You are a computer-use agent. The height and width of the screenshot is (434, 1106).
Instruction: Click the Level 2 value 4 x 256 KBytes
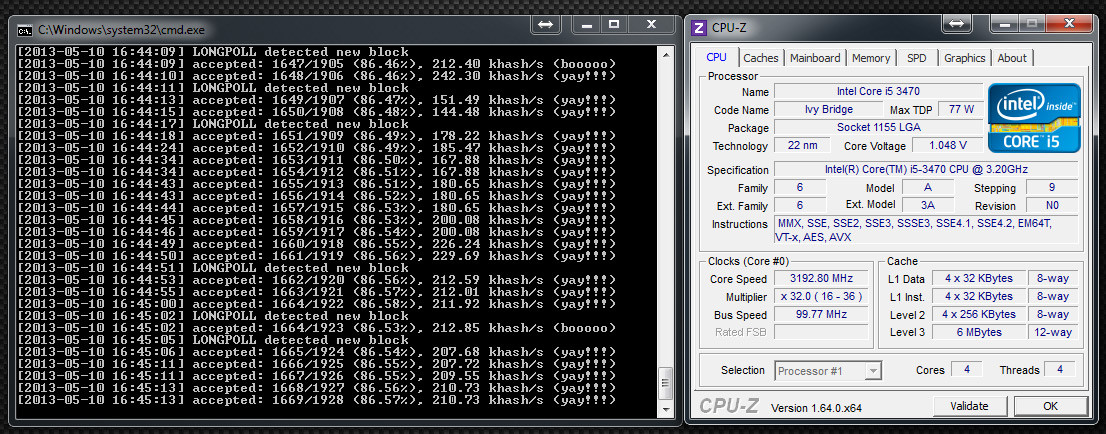click(x=978, y=314)
